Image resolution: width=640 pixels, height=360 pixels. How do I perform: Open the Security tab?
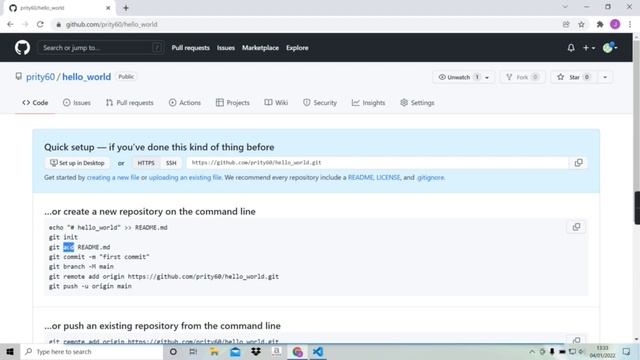coord(320,103)
